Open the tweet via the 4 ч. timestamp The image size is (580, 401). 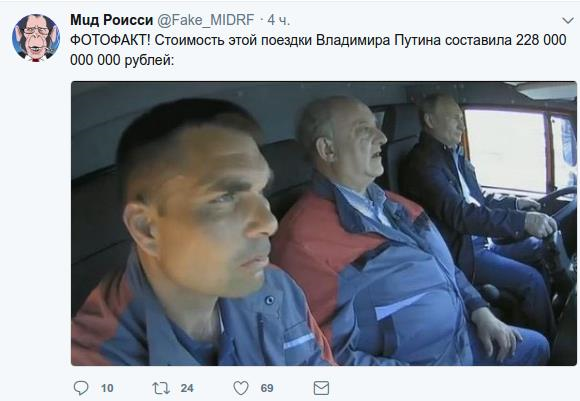point(279,20)
